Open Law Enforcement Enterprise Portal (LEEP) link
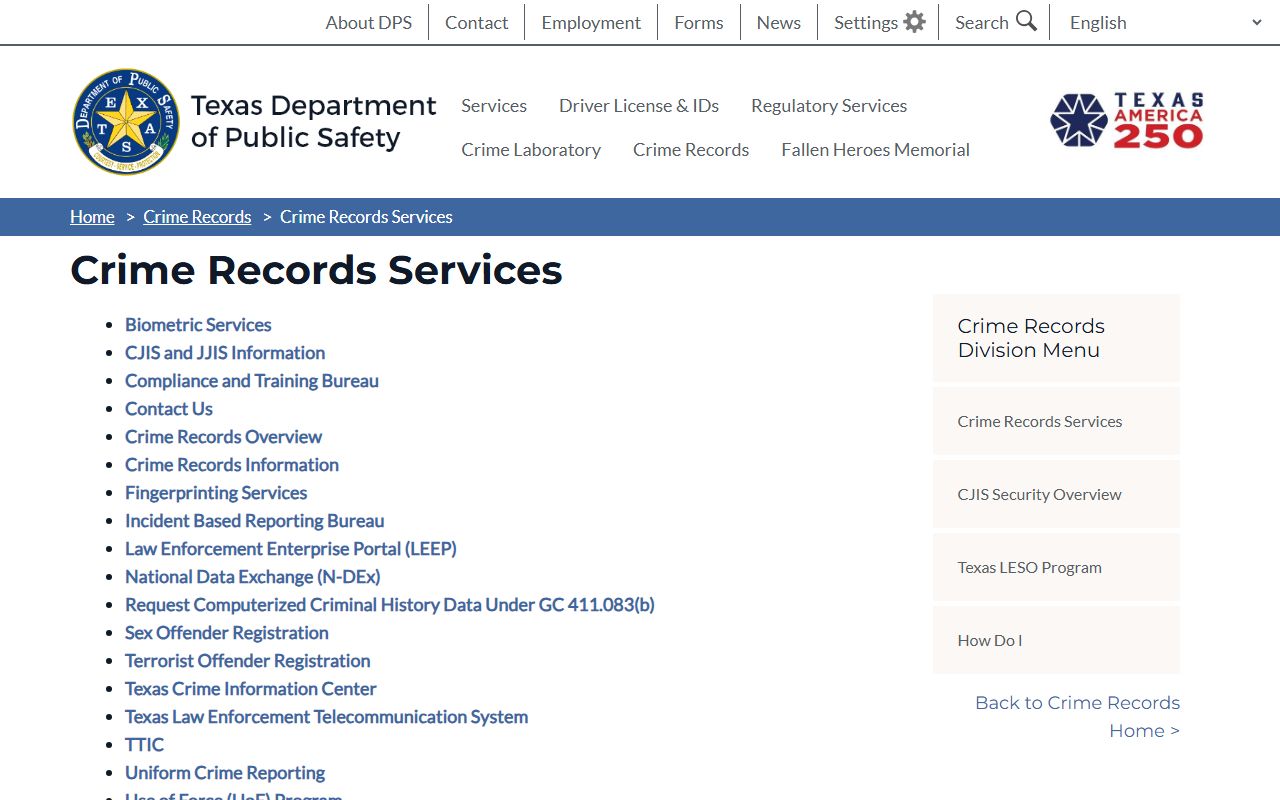The height and width of the screenshot is (800, 1280). 291,549
